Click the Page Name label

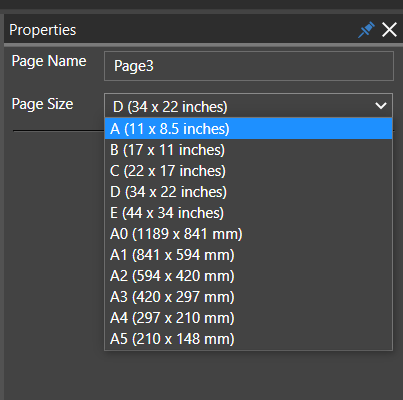tap(49, 62)
